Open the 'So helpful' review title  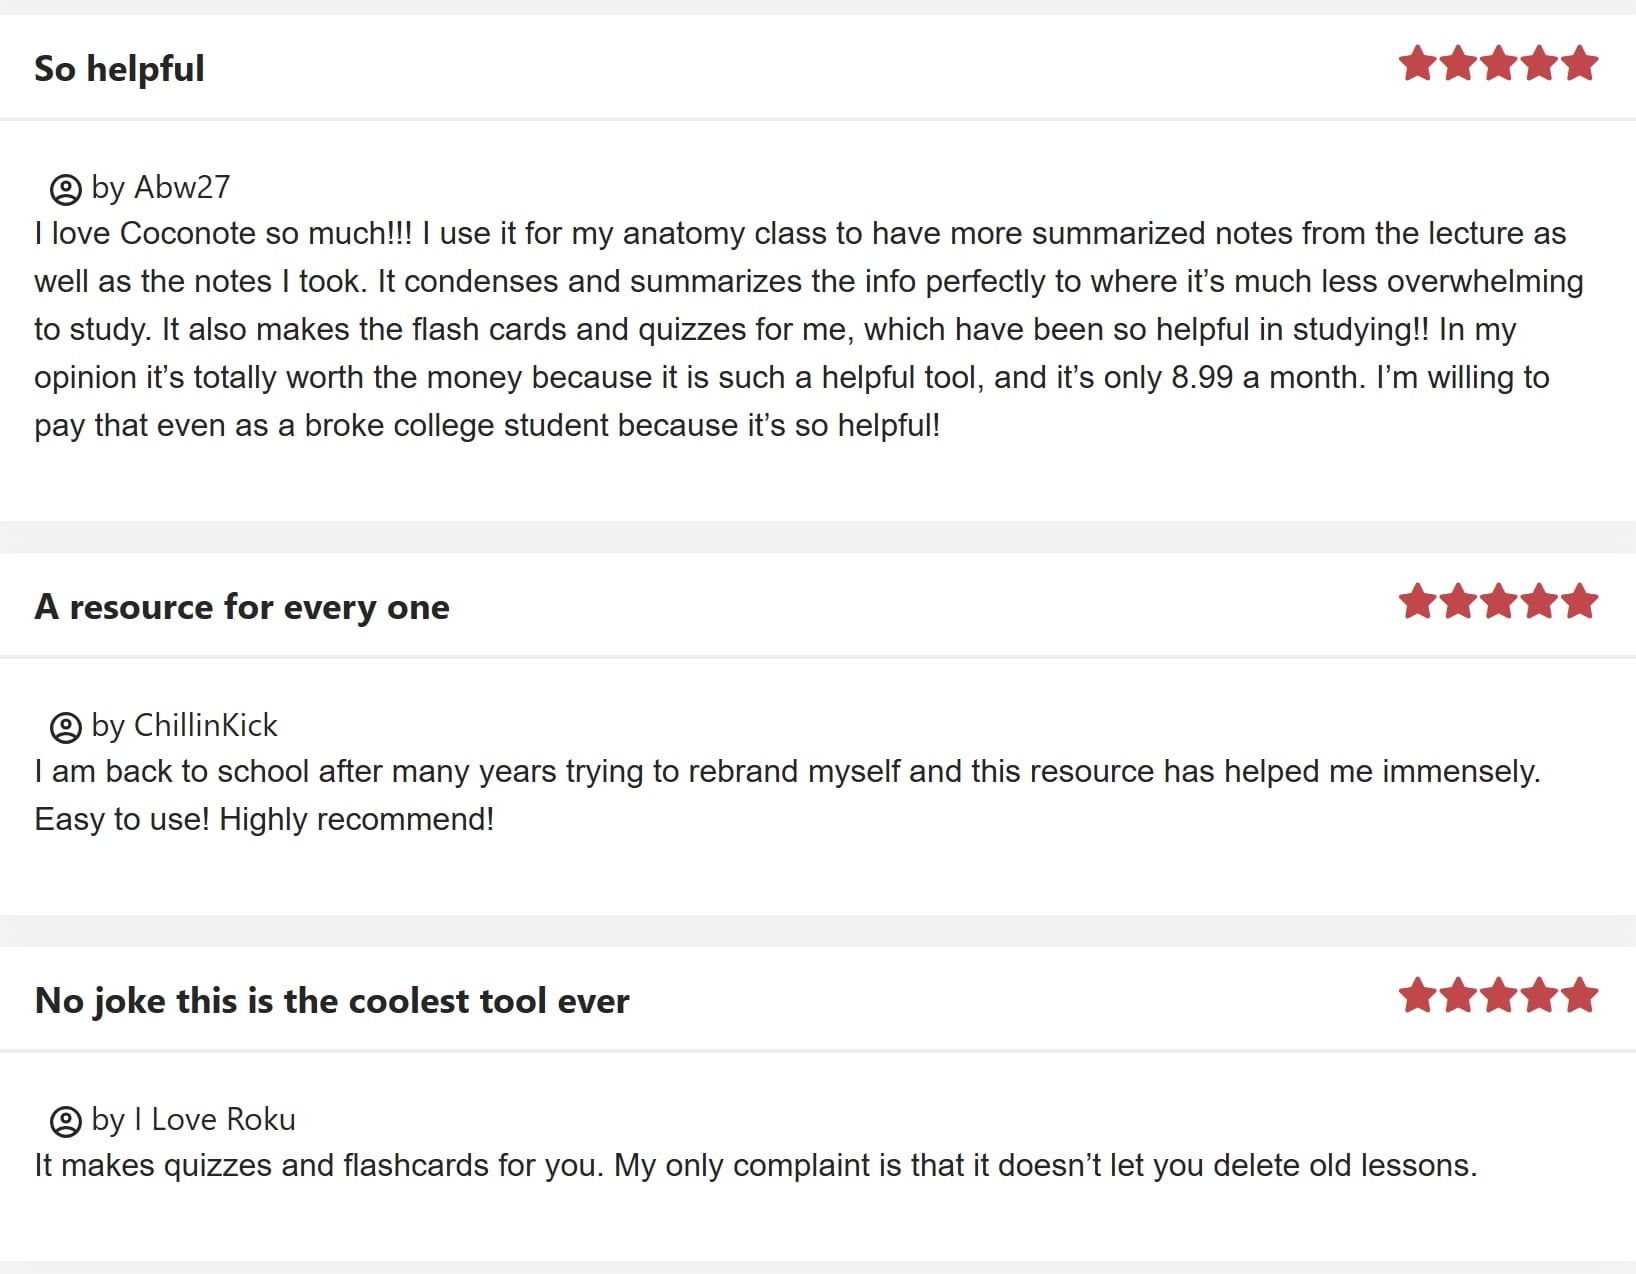point(119,69)
